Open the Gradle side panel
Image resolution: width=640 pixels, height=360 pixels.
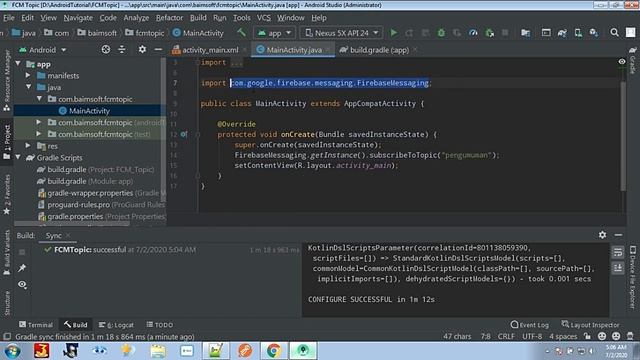click(x=632, y=61)
